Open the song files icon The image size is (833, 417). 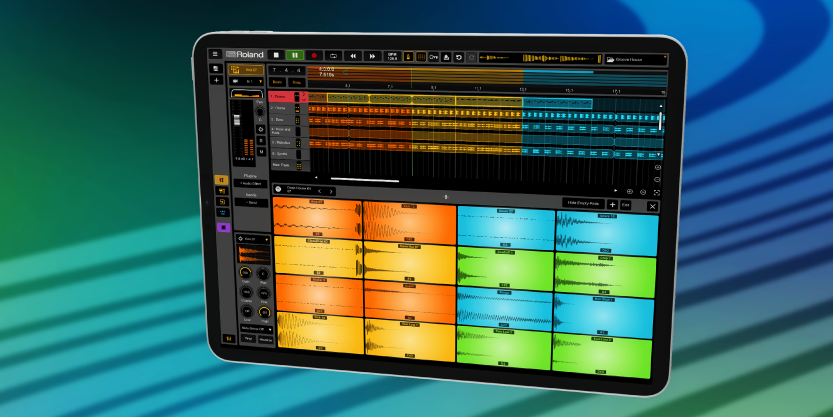216,69
